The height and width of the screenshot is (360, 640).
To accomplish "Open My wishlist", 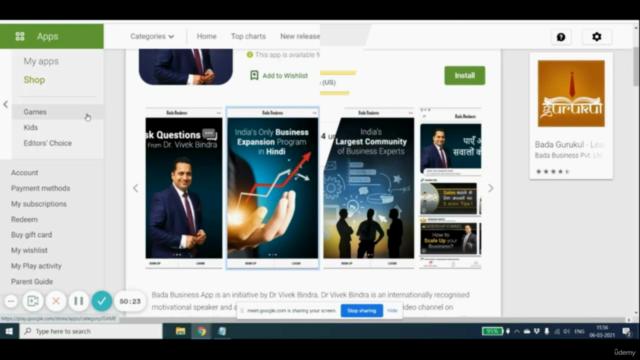I will click(x=29, y=250).
